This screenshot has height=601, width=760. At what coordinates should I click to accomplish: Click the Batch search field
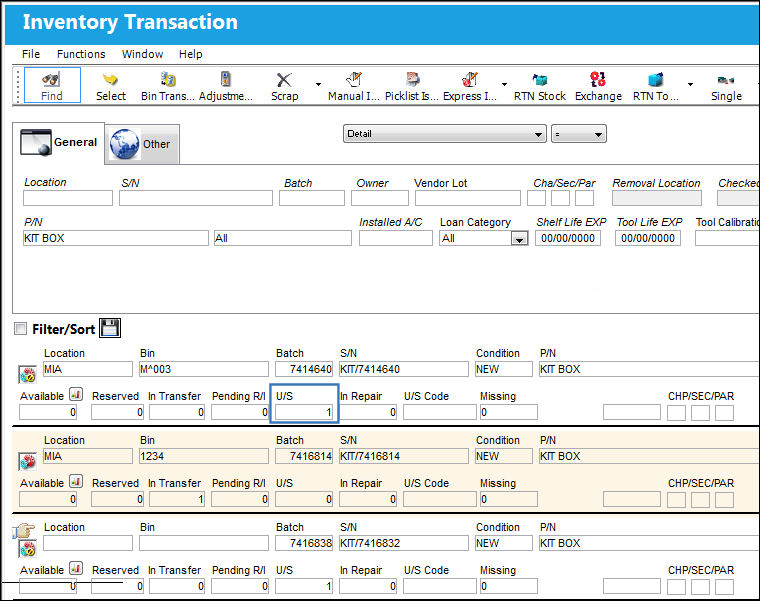(x=312, y=198)
